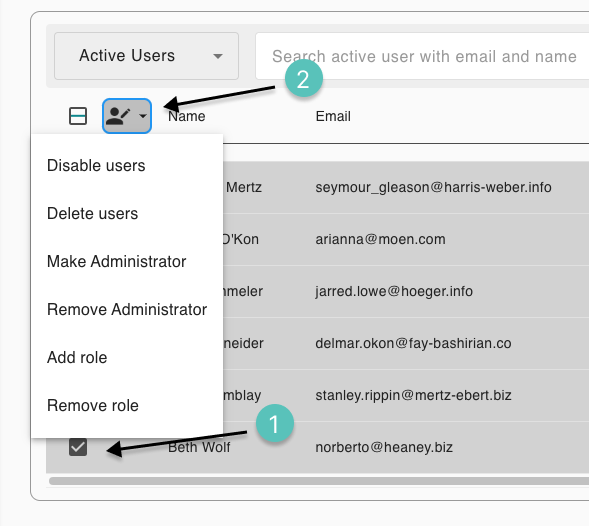Screen dimensions: 589x526
Task: Click Add role in the menu
Action: (x=77, y=357)
